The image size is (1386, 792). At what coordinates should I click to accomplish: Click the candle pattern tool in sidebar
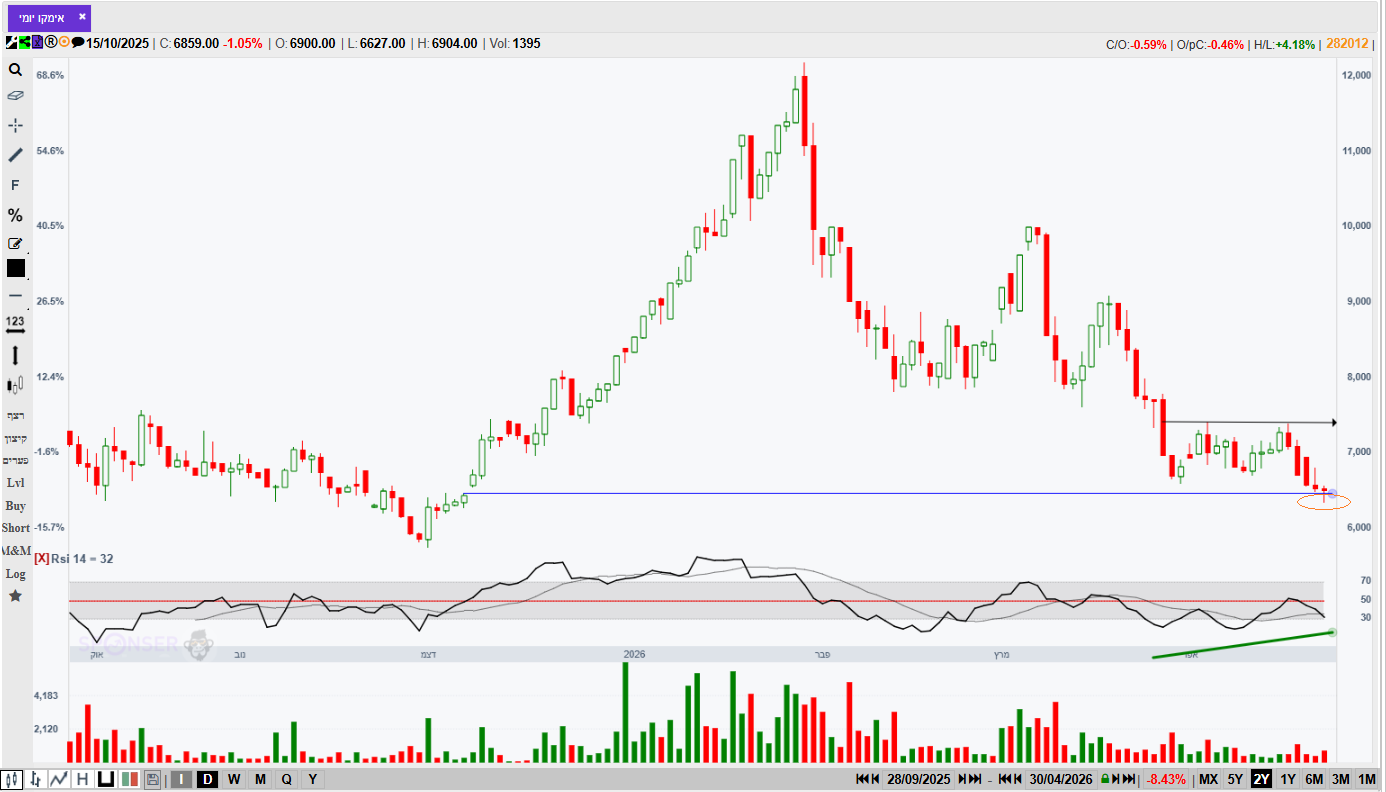coord(15,384)
